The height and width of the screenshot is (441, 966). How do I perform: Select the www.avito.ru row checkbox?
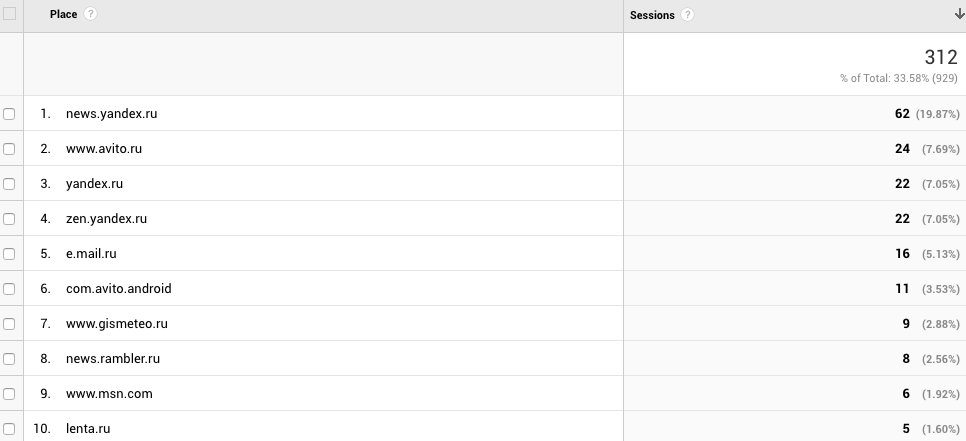(x=10, y=149)
